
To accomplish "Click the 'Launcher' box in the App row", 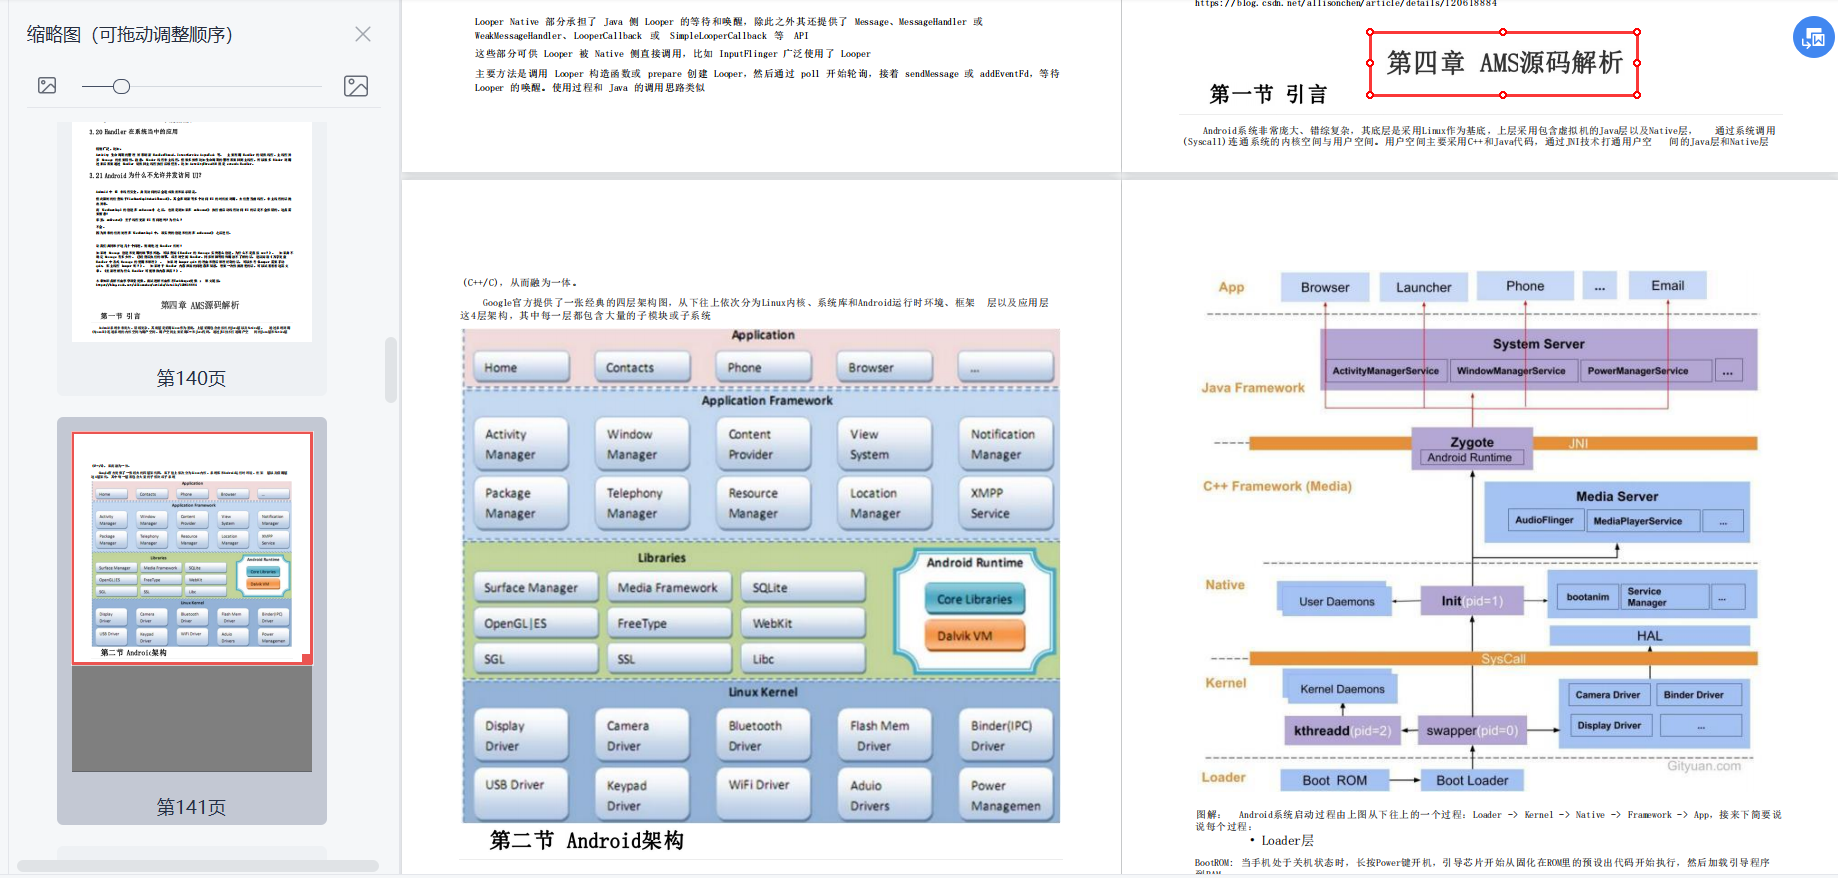I will (x=1424, y=287).
